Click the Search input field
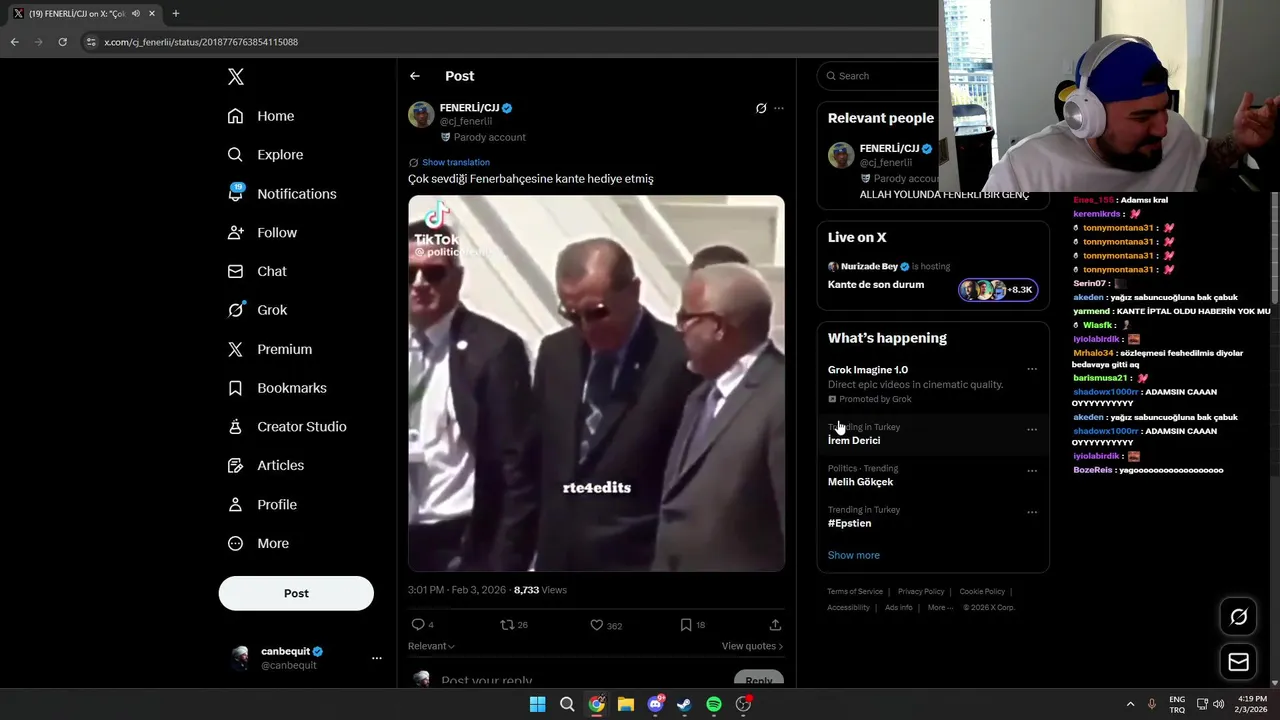This screenshot has height=720, width=1280. (885, 76)
